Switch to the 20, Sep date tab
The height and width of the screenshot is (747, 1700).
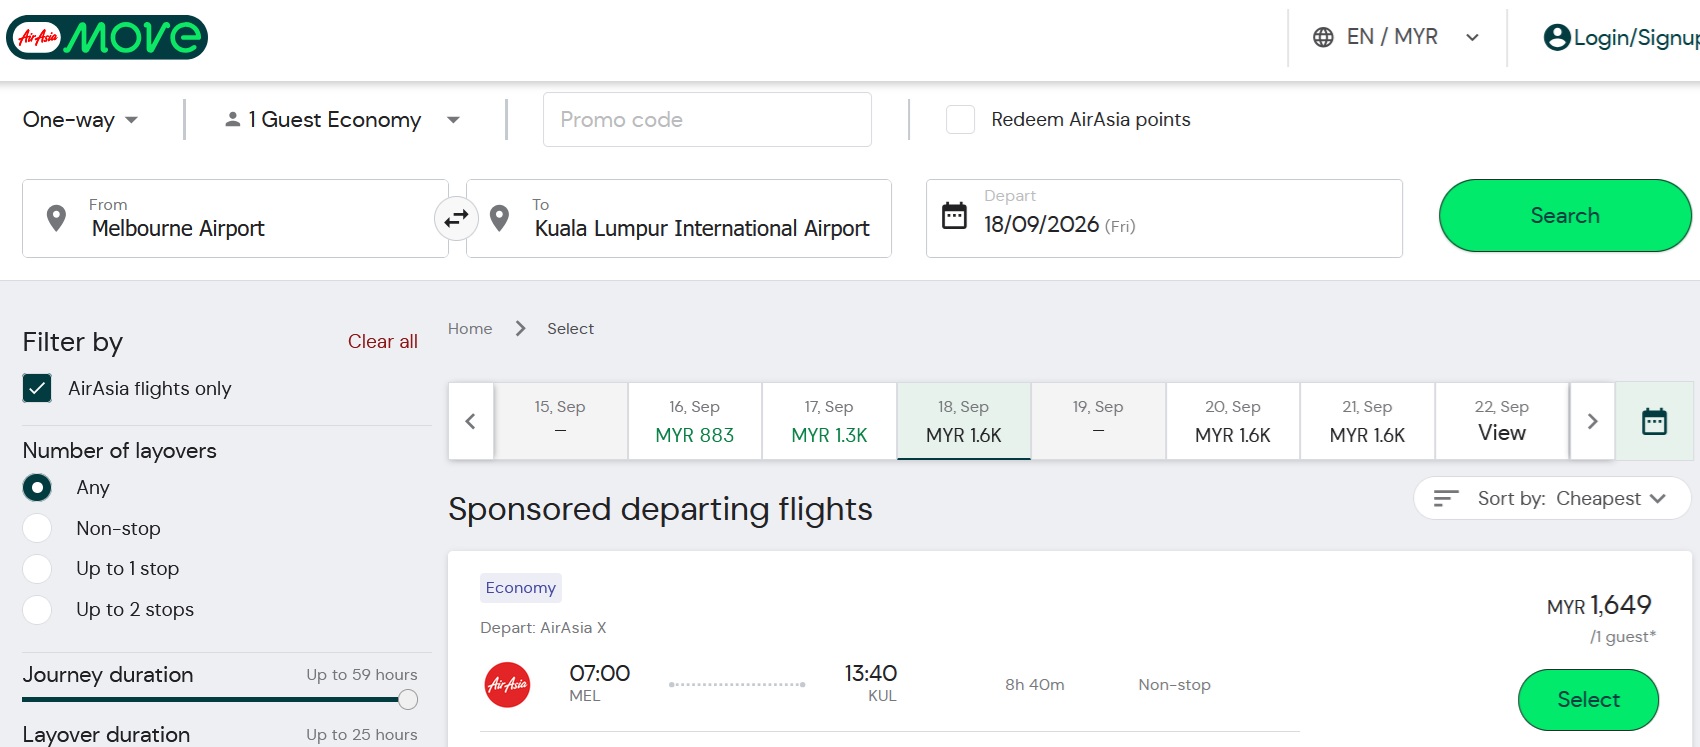pyautogui.click(x=1232, y=421)
